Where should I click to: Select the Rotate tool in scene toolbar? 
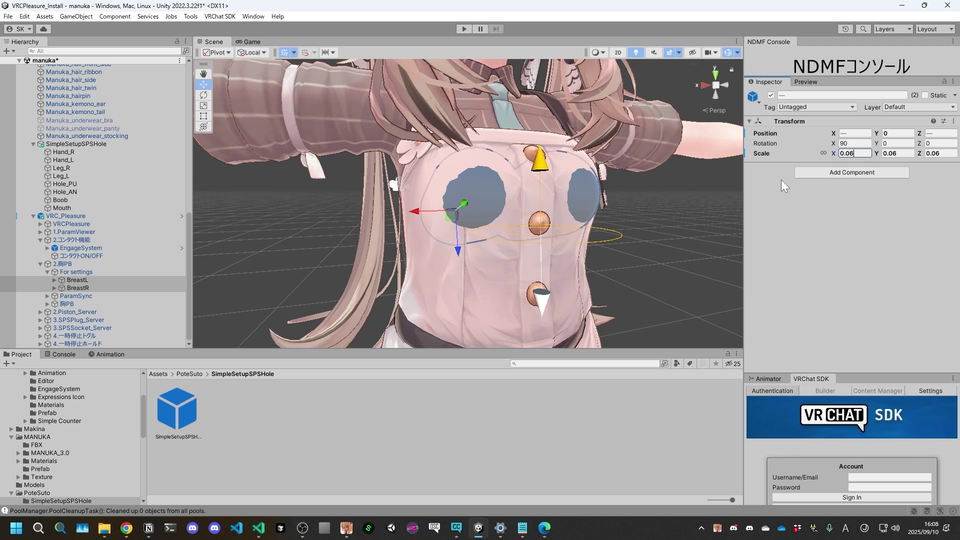(x=203, y=95)
